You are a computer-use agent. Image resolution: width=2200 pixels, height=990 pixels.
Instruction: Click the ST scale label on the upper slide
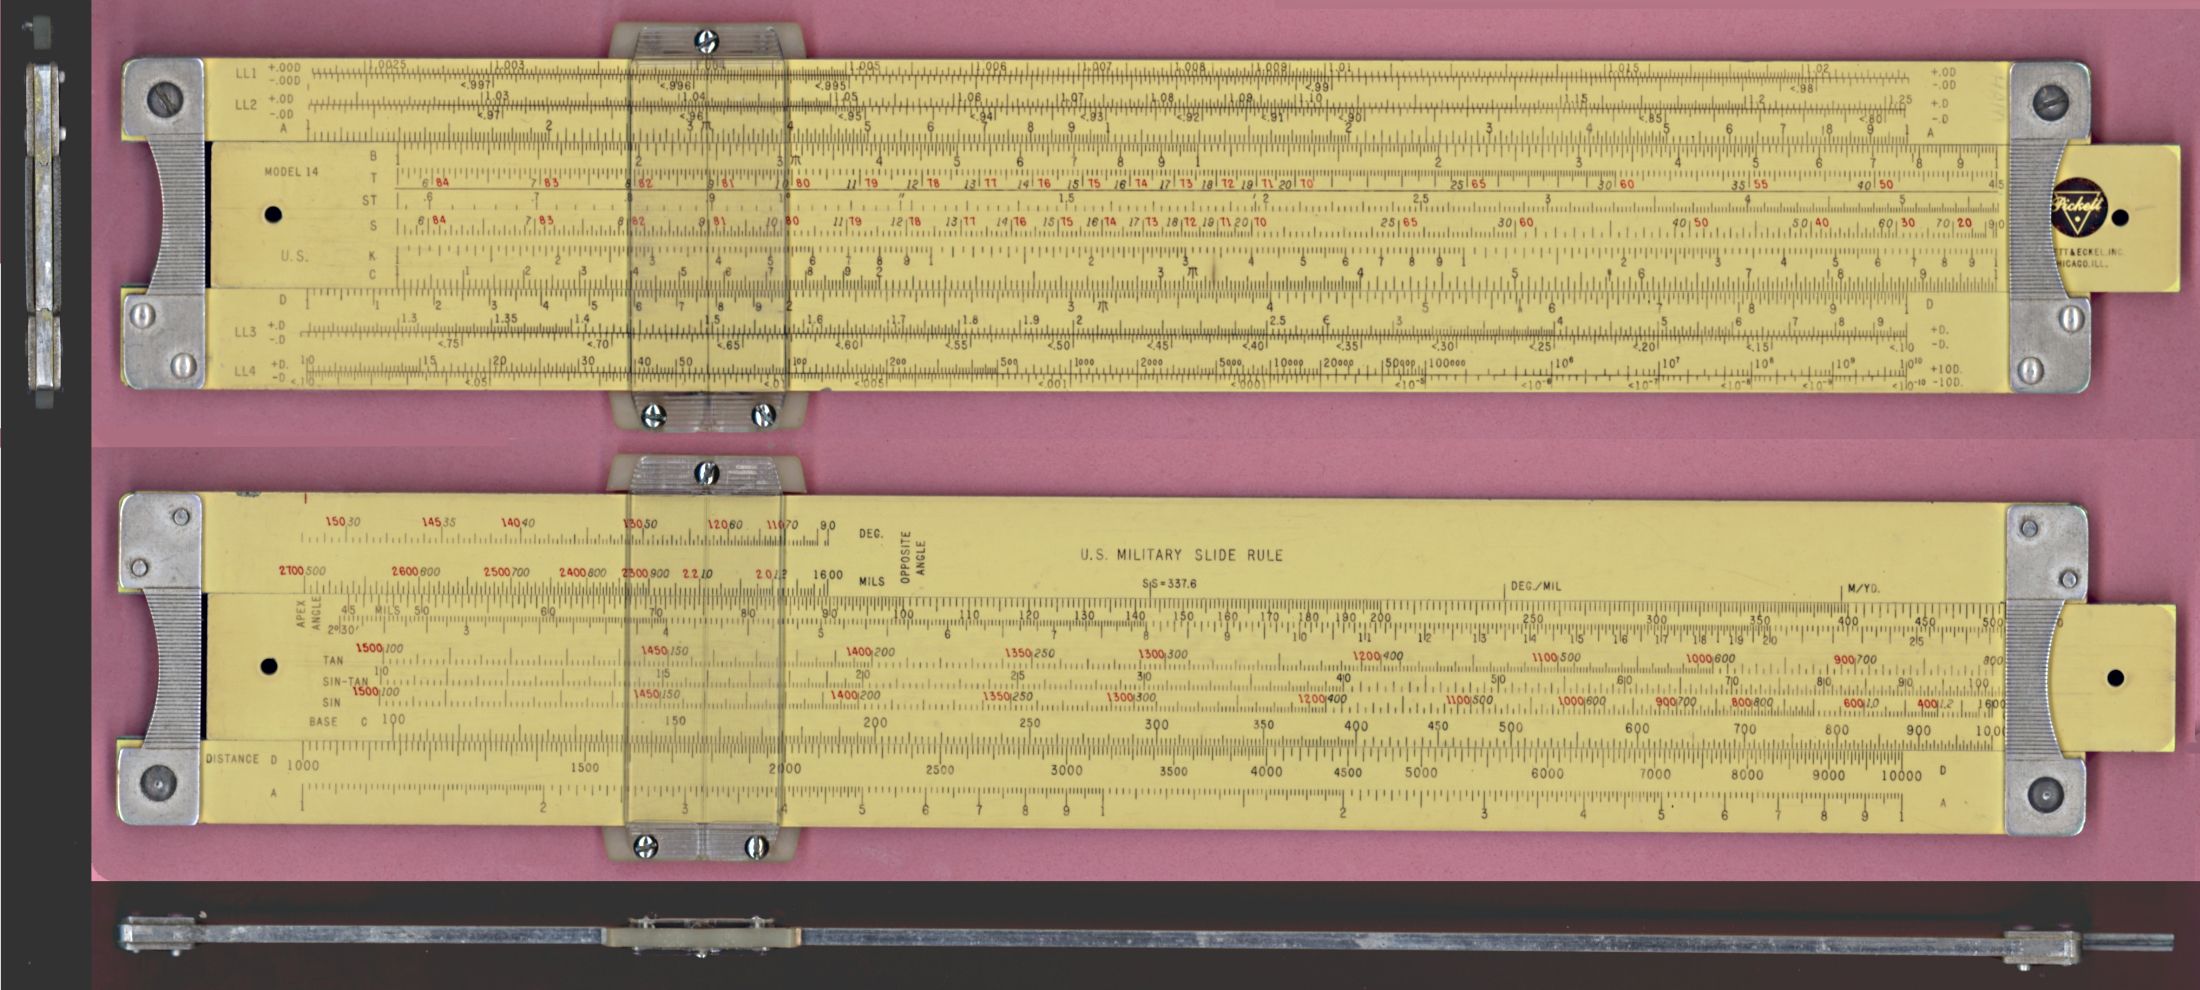point(370,201)
